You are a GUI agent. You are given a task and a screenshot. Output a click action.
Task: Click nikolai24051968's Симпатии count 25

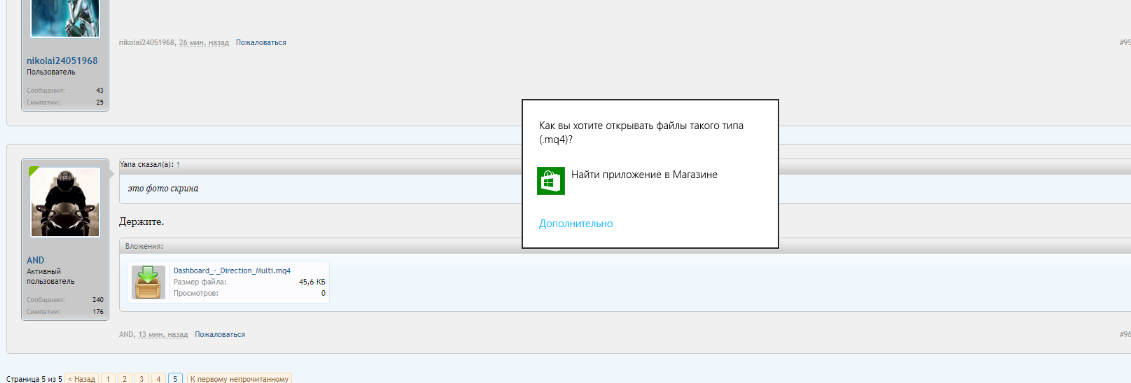100,102
